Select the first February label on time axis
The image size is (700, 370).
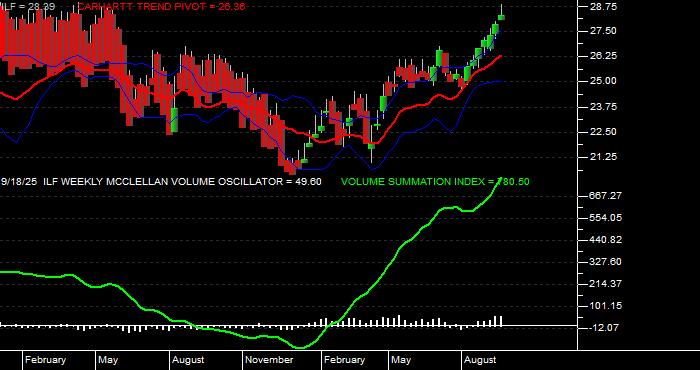click(46, 360)
